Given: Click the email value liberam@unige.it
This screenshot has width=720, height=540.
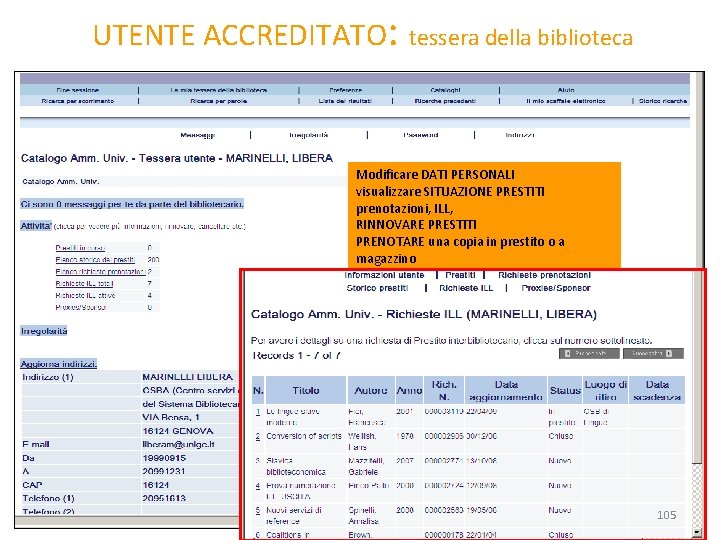Looking at the screenshot, I should tap(178, 444).
